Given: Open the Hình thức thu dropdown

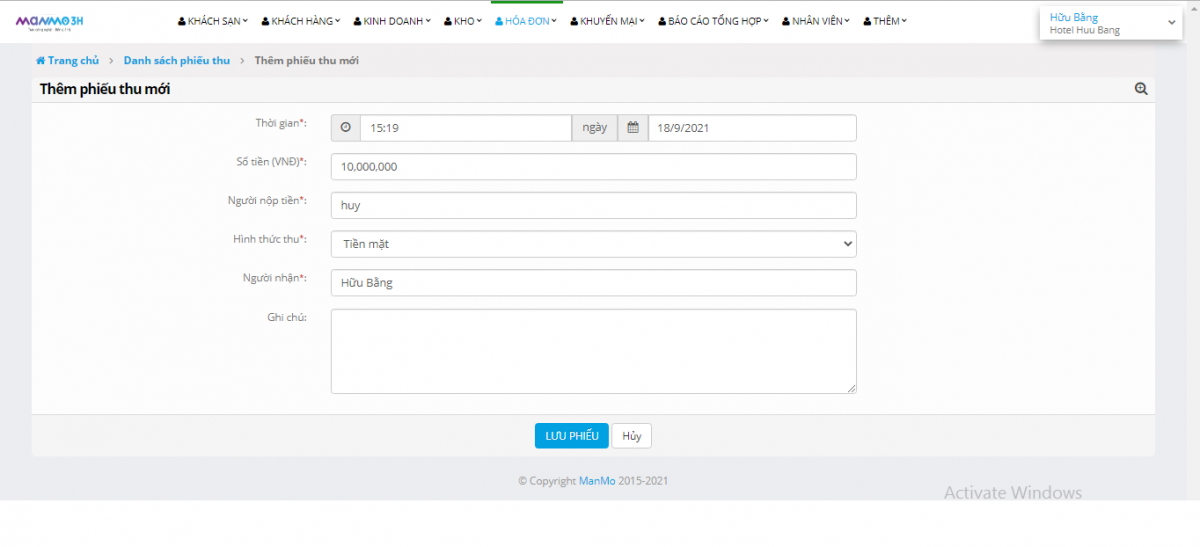Looking at the screenshot, I should click(593, 244).
